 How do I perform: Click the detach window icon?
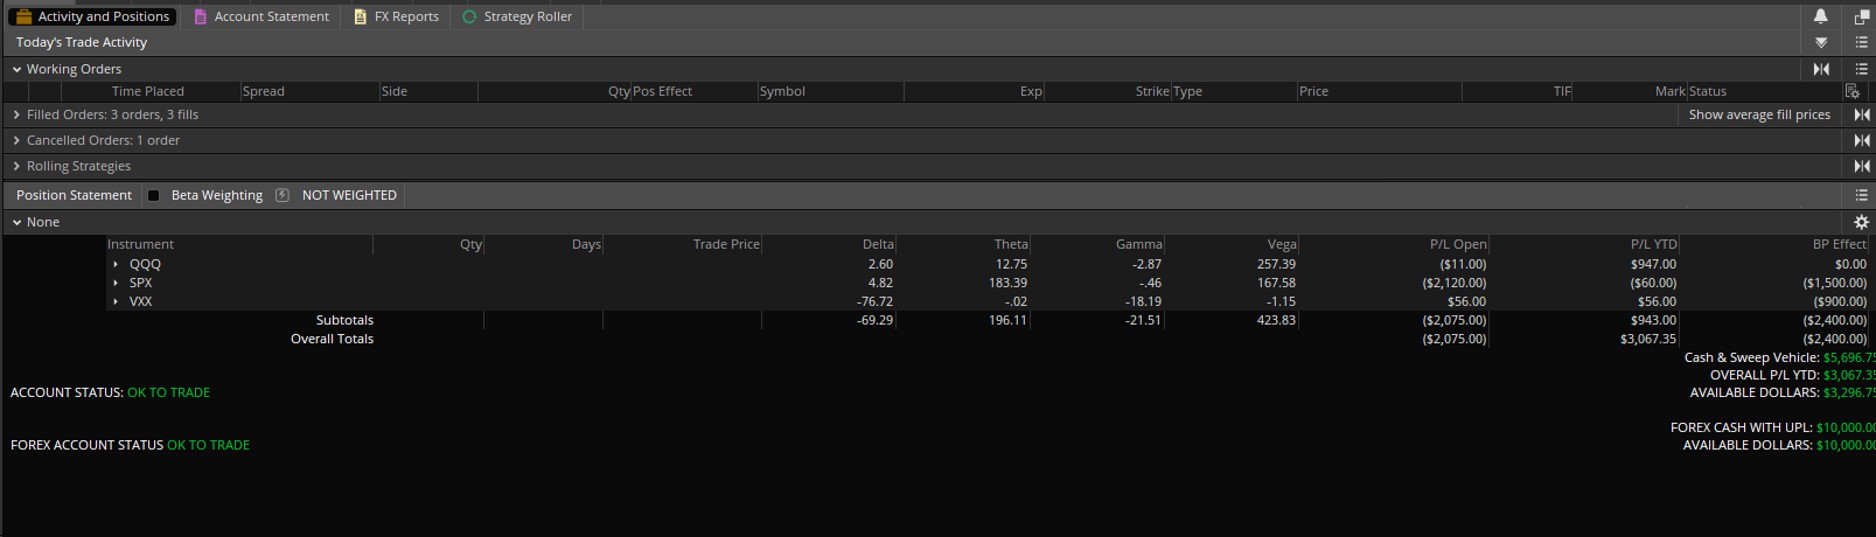1861,17
